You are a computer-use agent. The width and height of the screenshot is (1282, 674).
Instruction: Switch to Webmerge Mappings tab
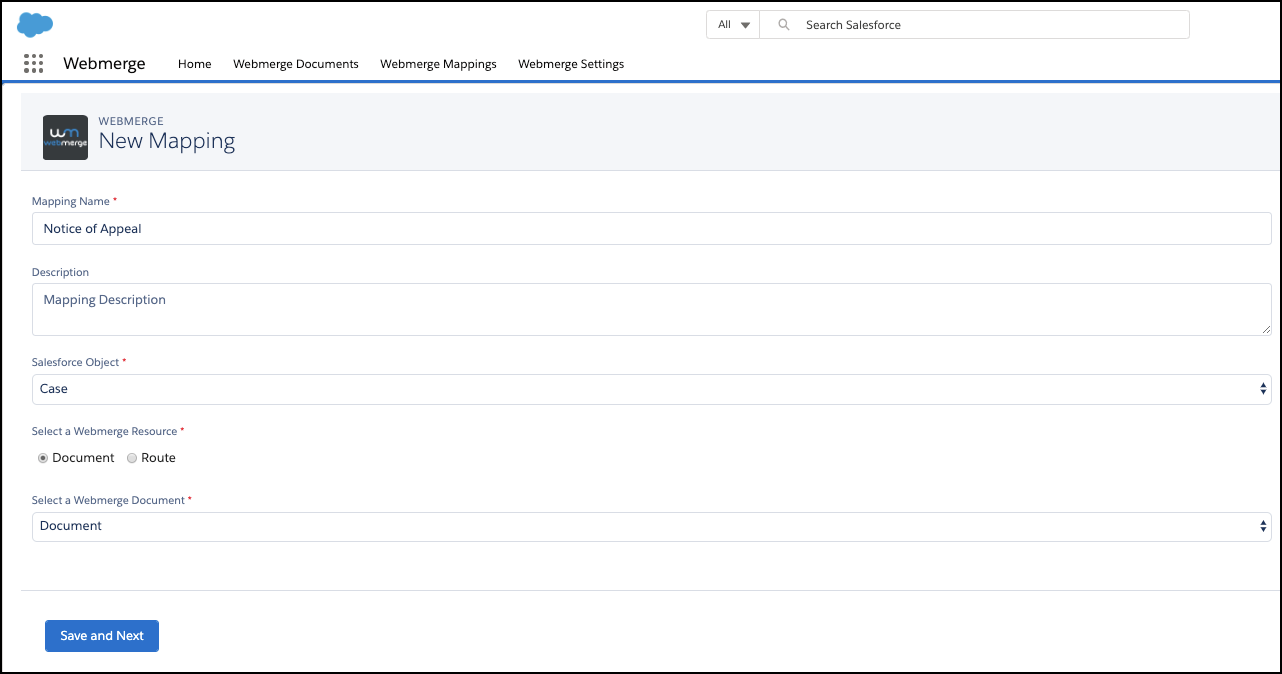click(438, 64)
